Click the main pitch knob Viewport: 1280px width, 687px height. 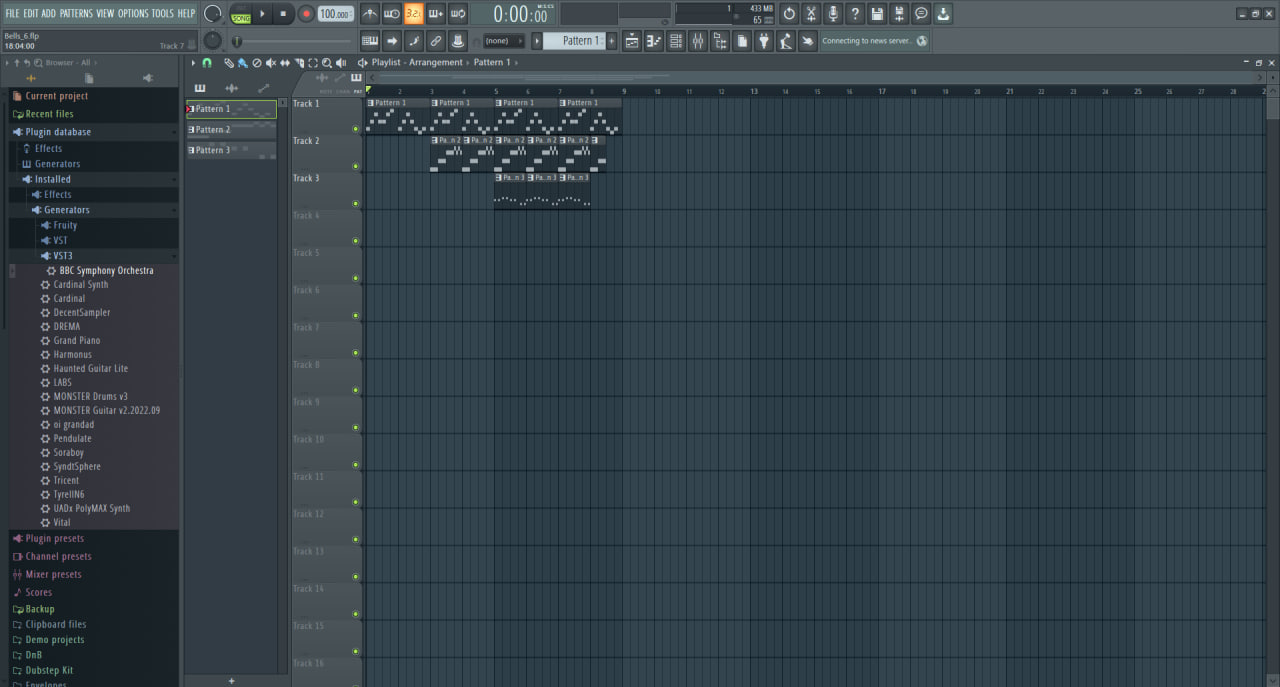(212, 41)
